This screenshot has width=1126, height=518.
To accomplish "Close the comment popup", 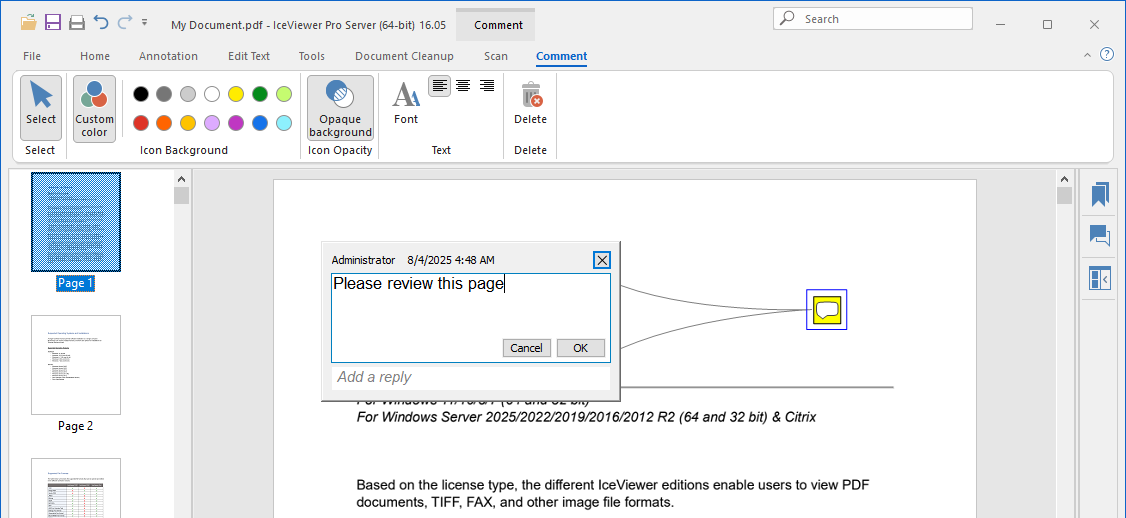I will (x=602, y=260).
